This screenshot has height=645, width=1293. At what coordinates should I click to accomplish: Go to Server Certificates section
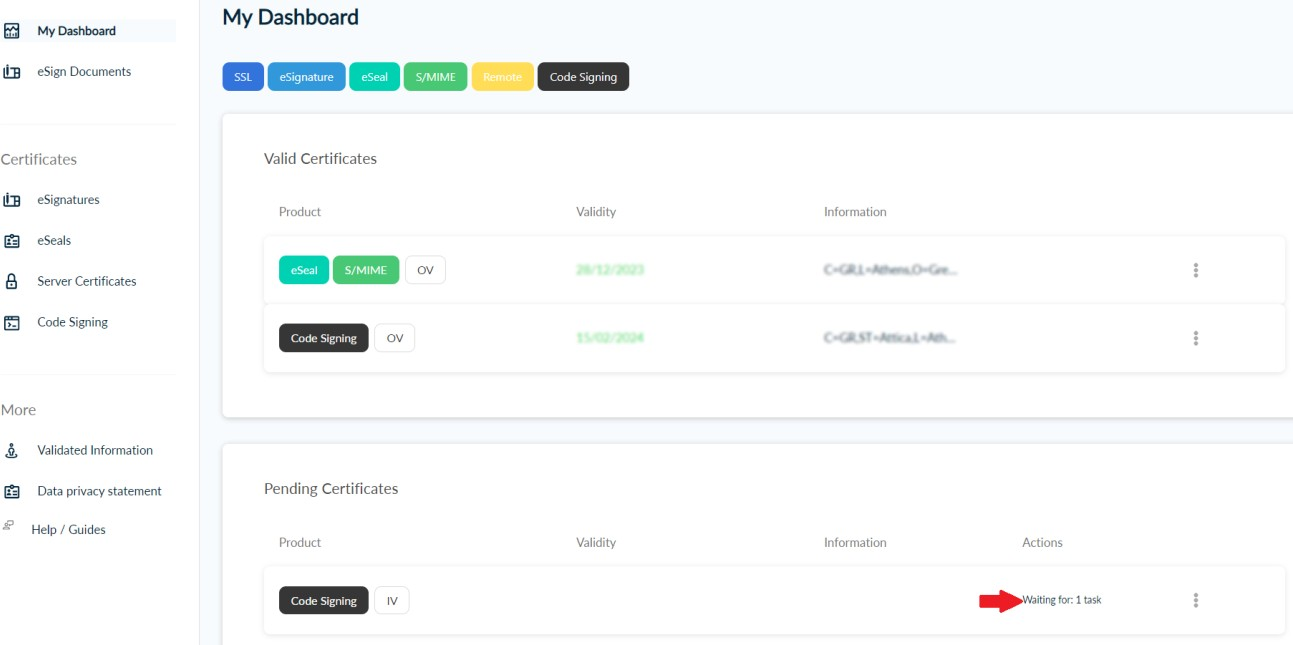86,282
